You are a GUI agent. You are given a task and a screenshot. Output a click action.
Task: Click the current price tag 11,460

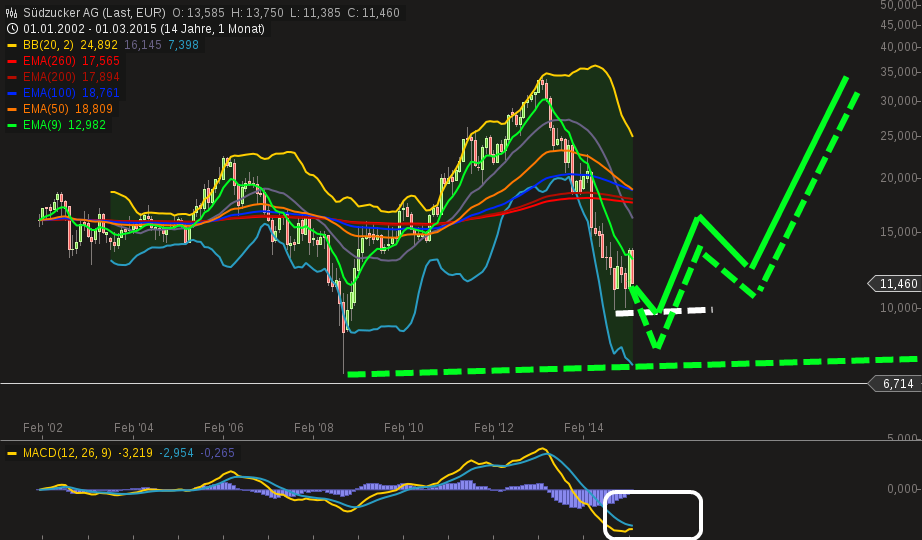point(894,284)
